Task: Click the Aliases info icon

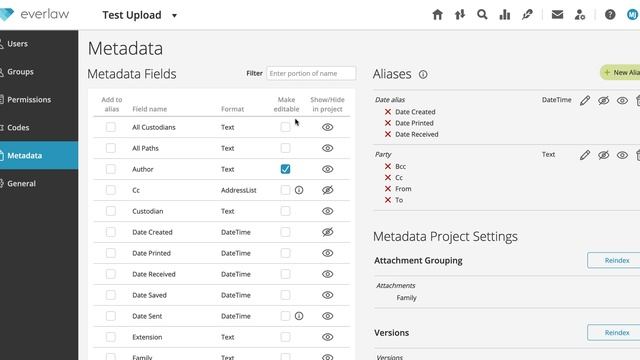Action: [x=423, y=74]
